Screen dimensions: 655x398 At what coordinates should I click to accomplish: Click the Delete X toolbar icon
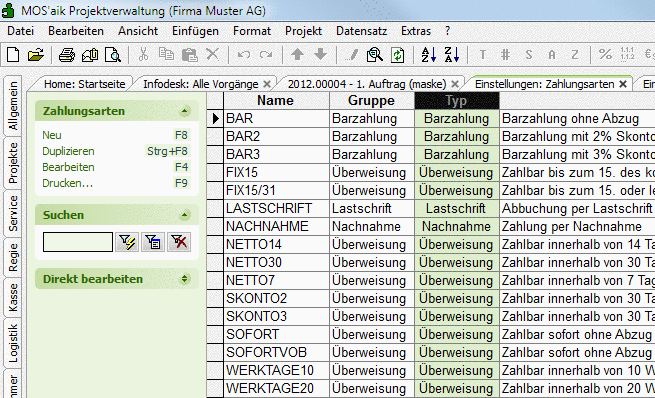(213, 54)
